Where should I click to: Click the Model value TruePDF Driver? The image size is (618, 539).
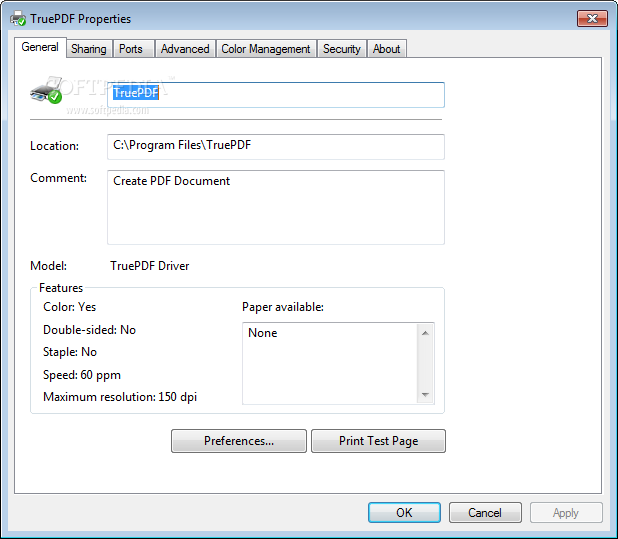(150, 266)
